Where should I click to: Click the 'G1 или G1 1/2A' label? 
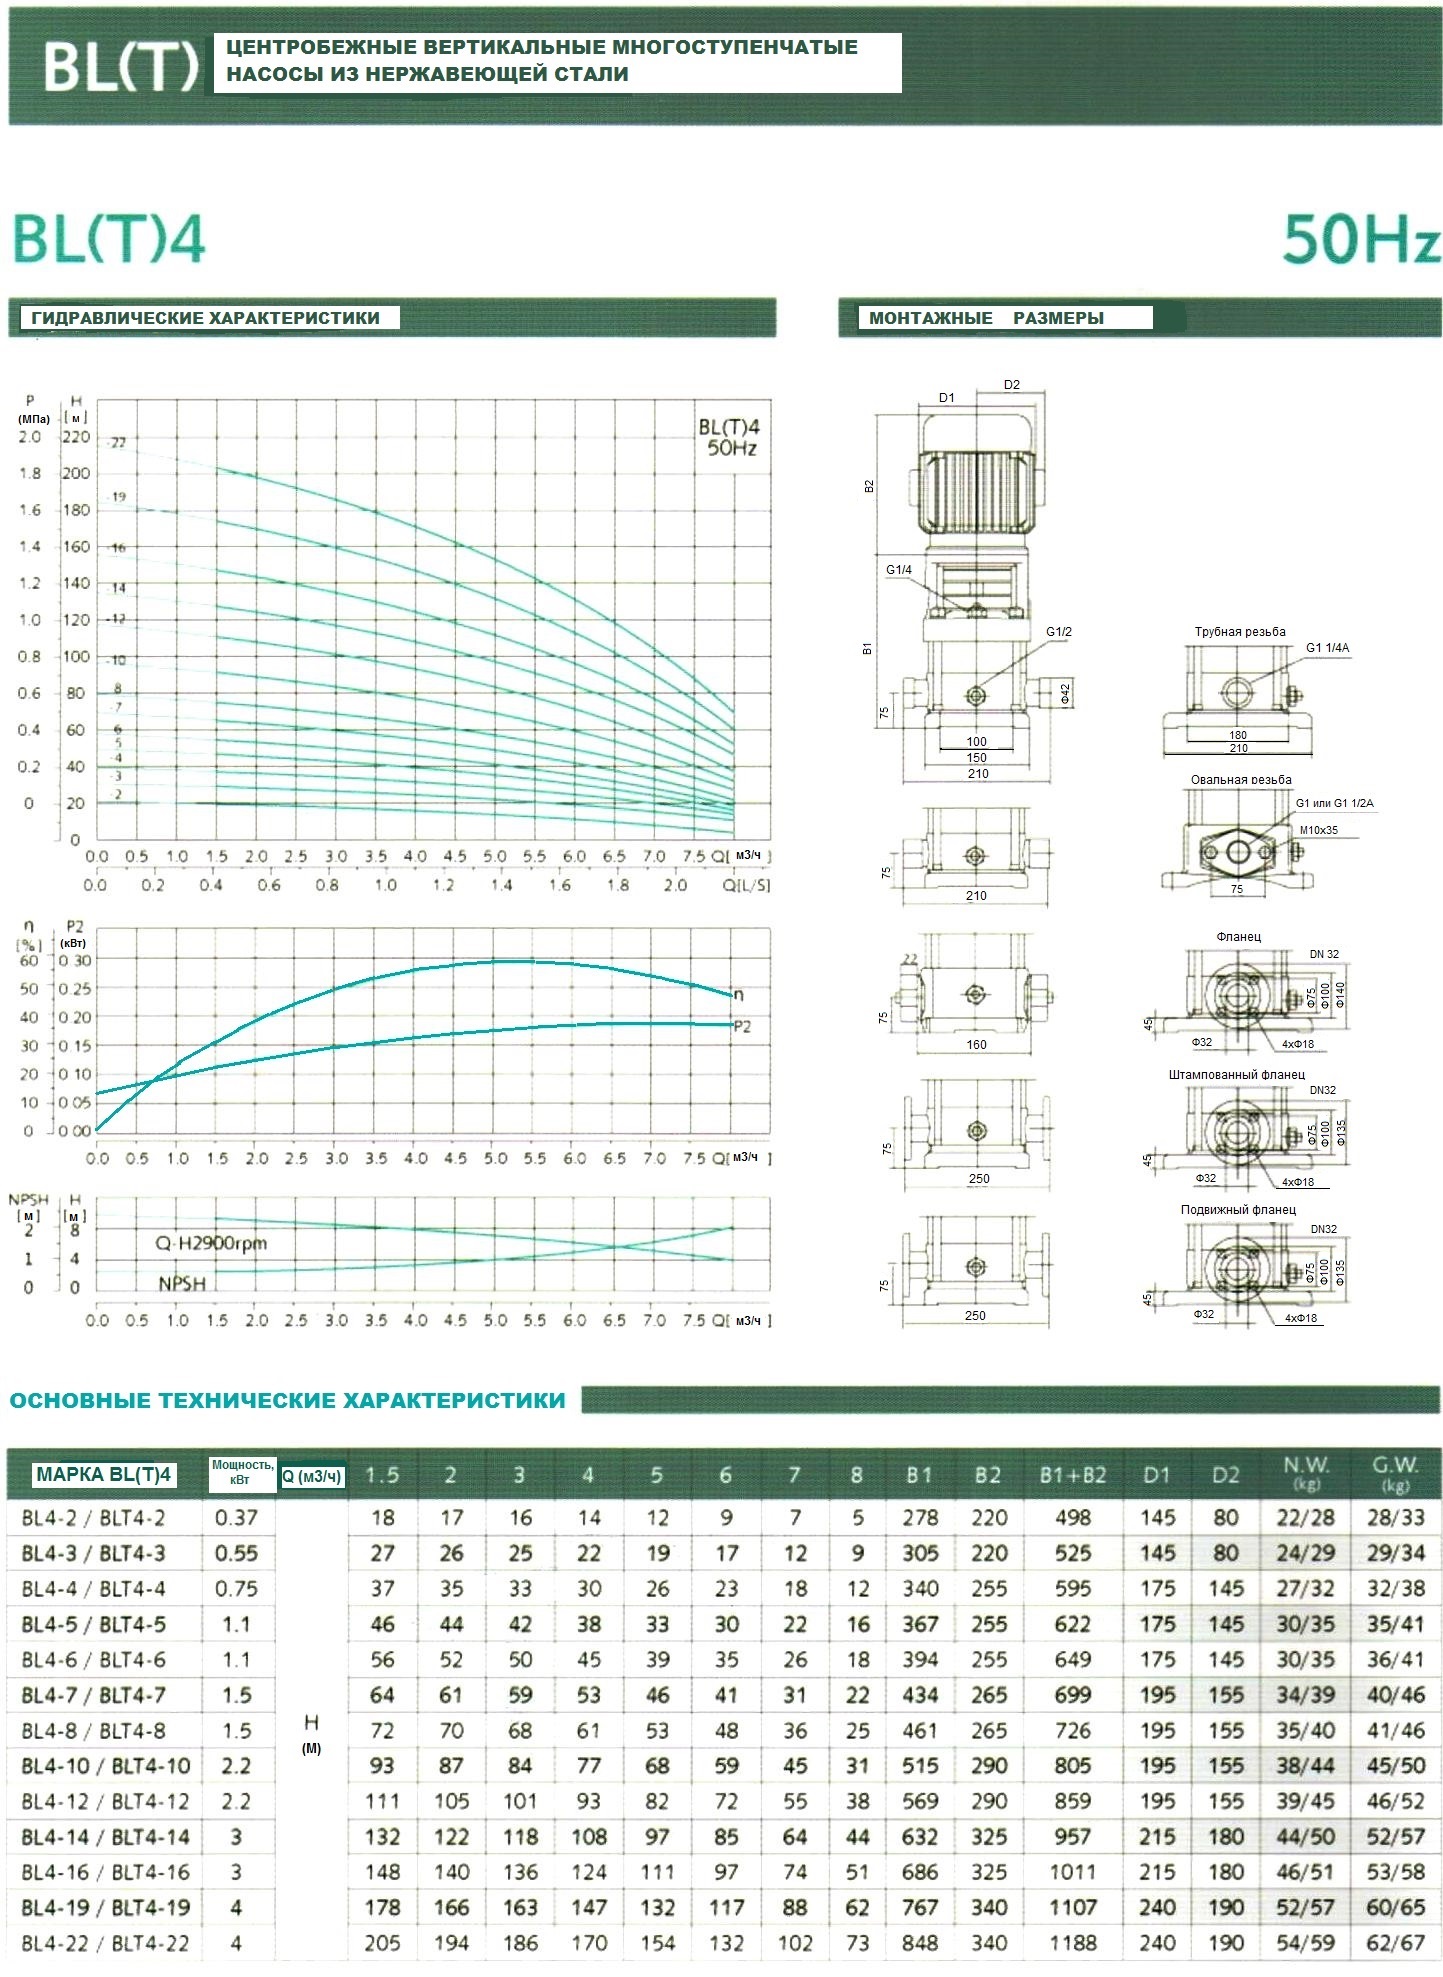click(1334, 803)
